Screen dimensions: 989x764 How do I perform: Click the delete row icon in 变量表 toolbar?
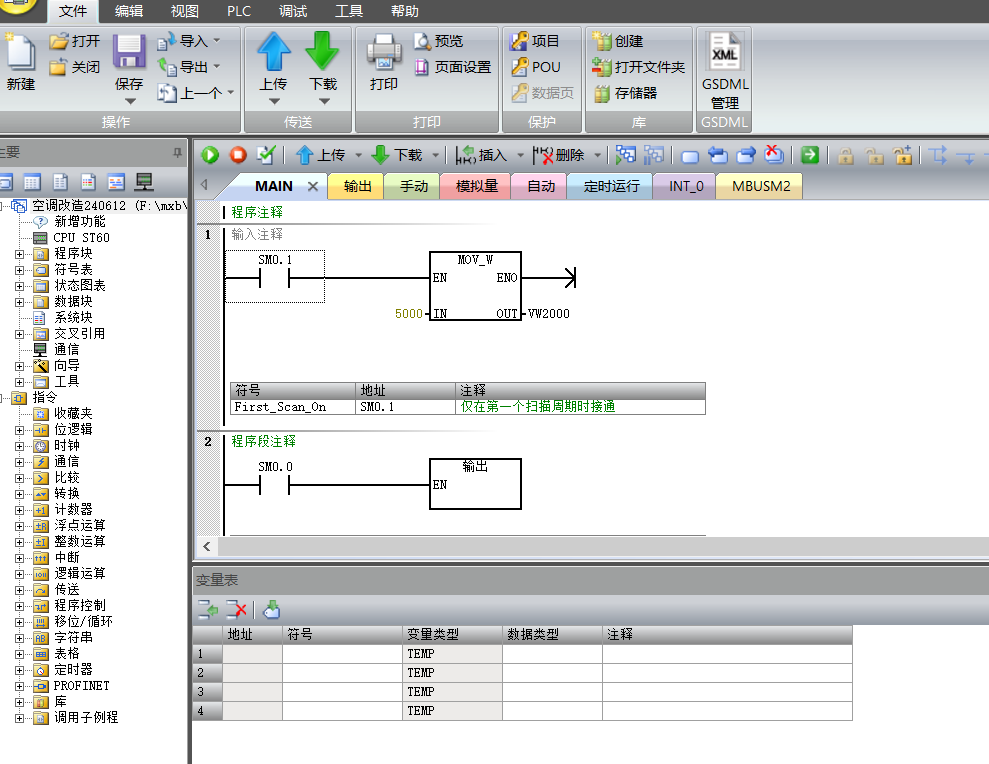(236, 609)
